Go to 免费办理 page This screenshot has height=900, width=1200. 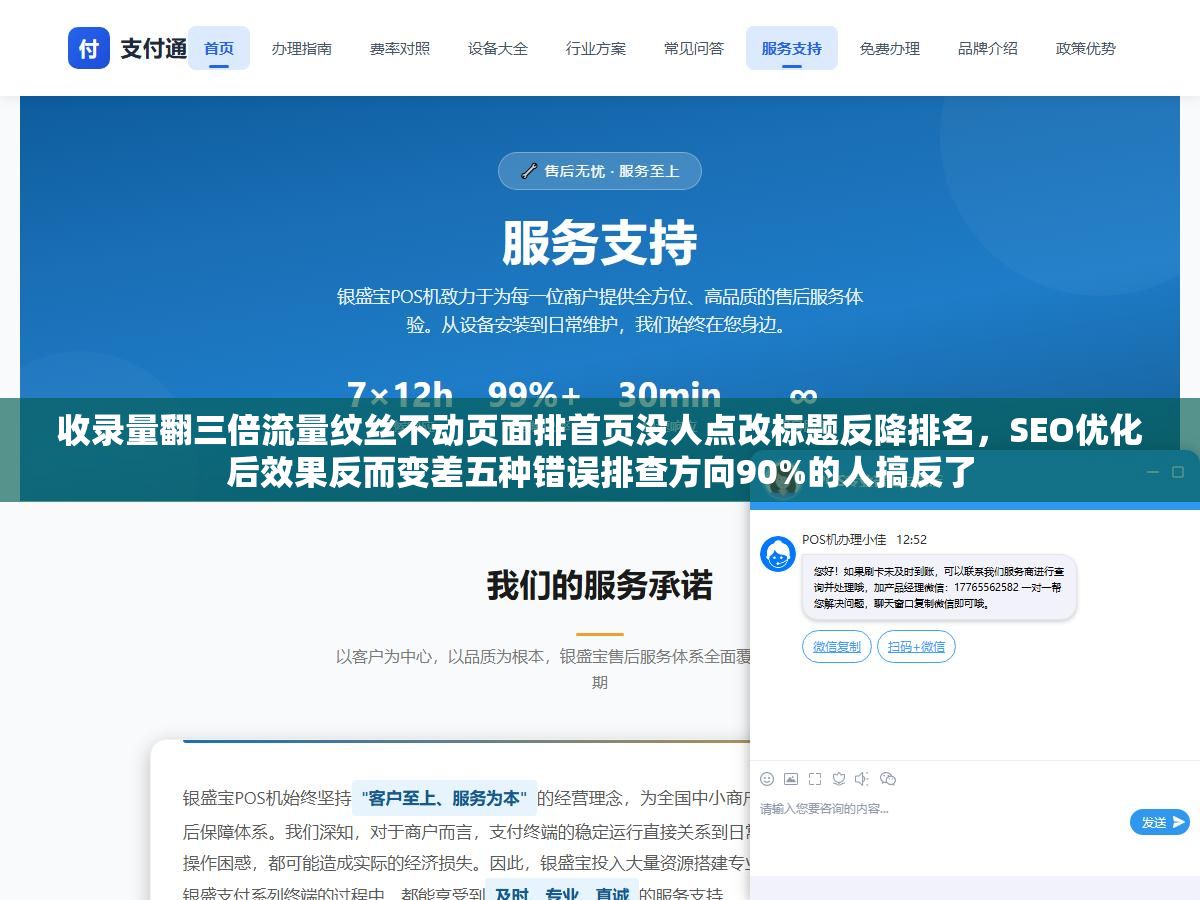click(x=889, y=48)
